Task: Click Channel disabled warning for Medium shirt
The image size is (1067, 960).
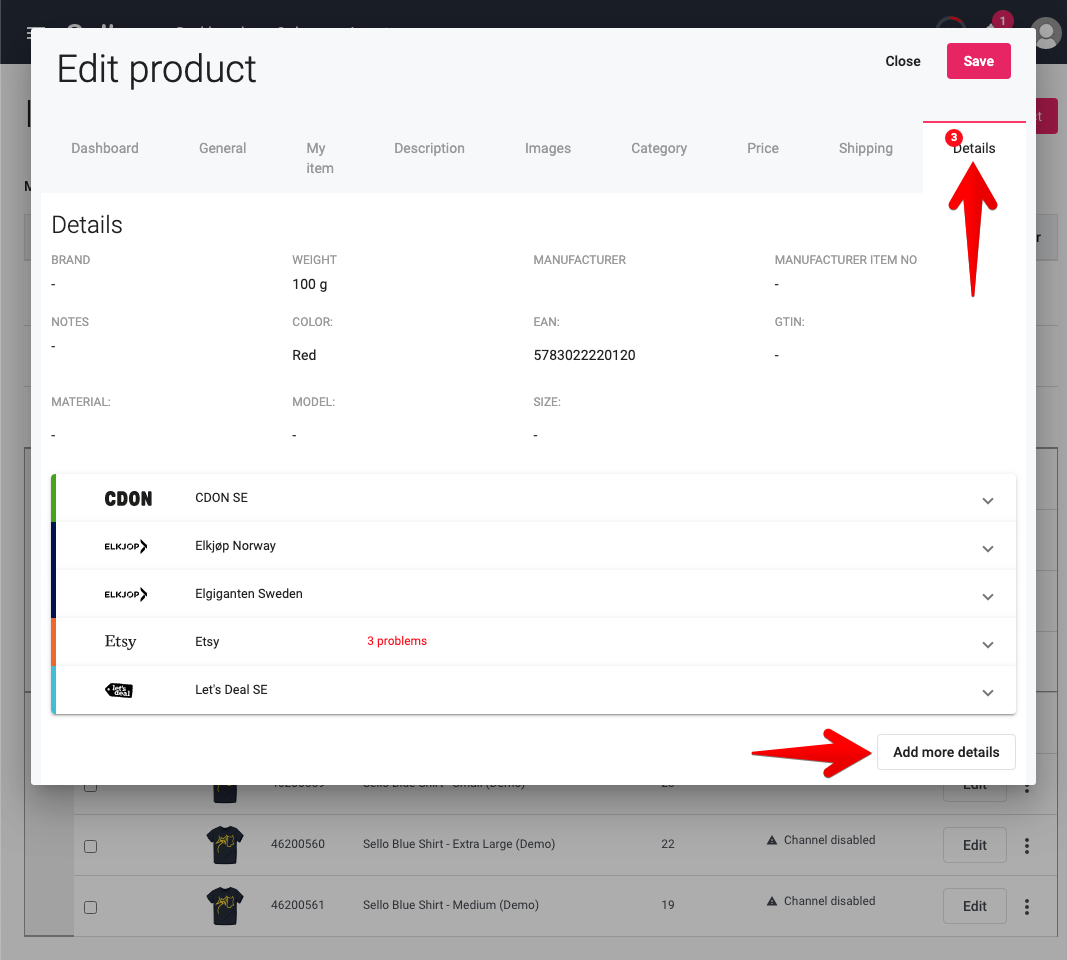Action: (x=821, y=901)
